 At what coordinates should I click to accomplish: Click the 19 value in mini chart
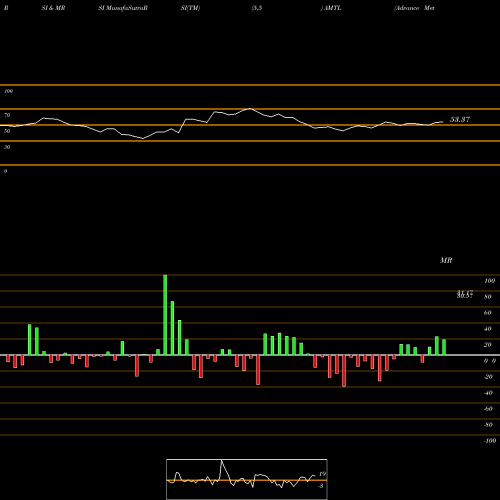(322, 474)
